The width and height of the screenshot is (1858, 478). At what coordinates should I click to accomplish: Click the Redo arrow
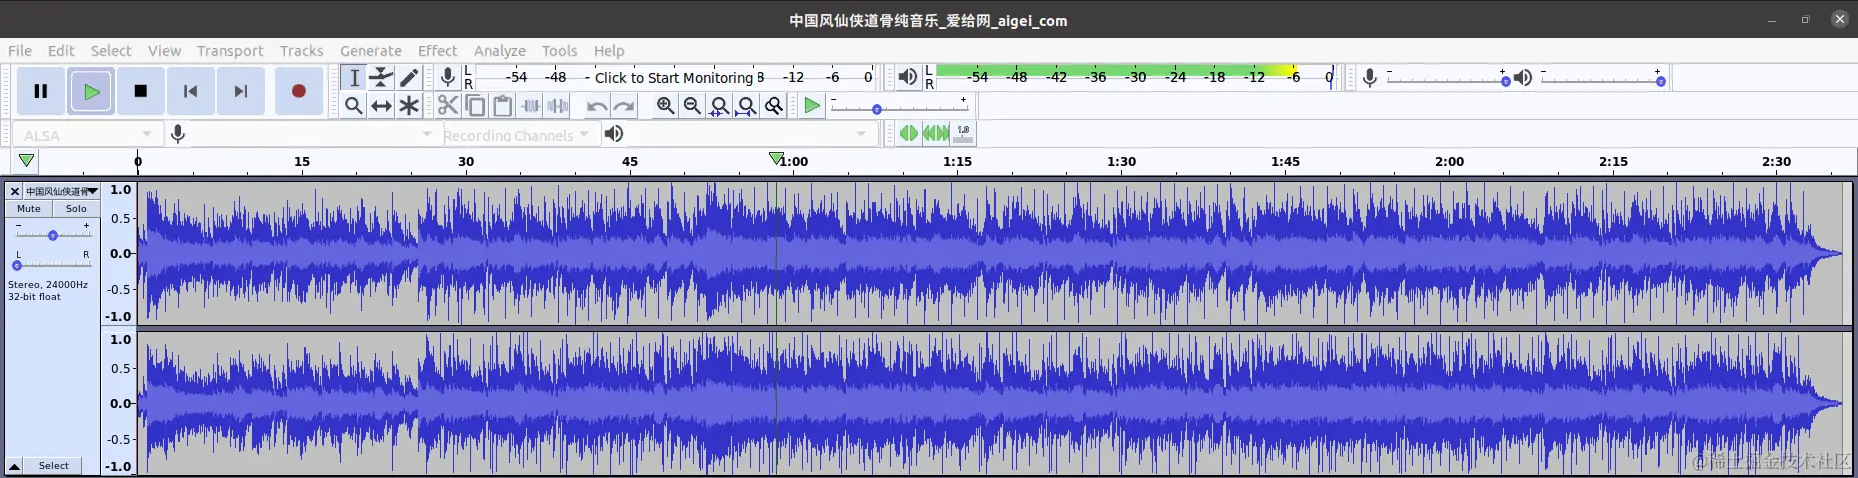[624, 105]
